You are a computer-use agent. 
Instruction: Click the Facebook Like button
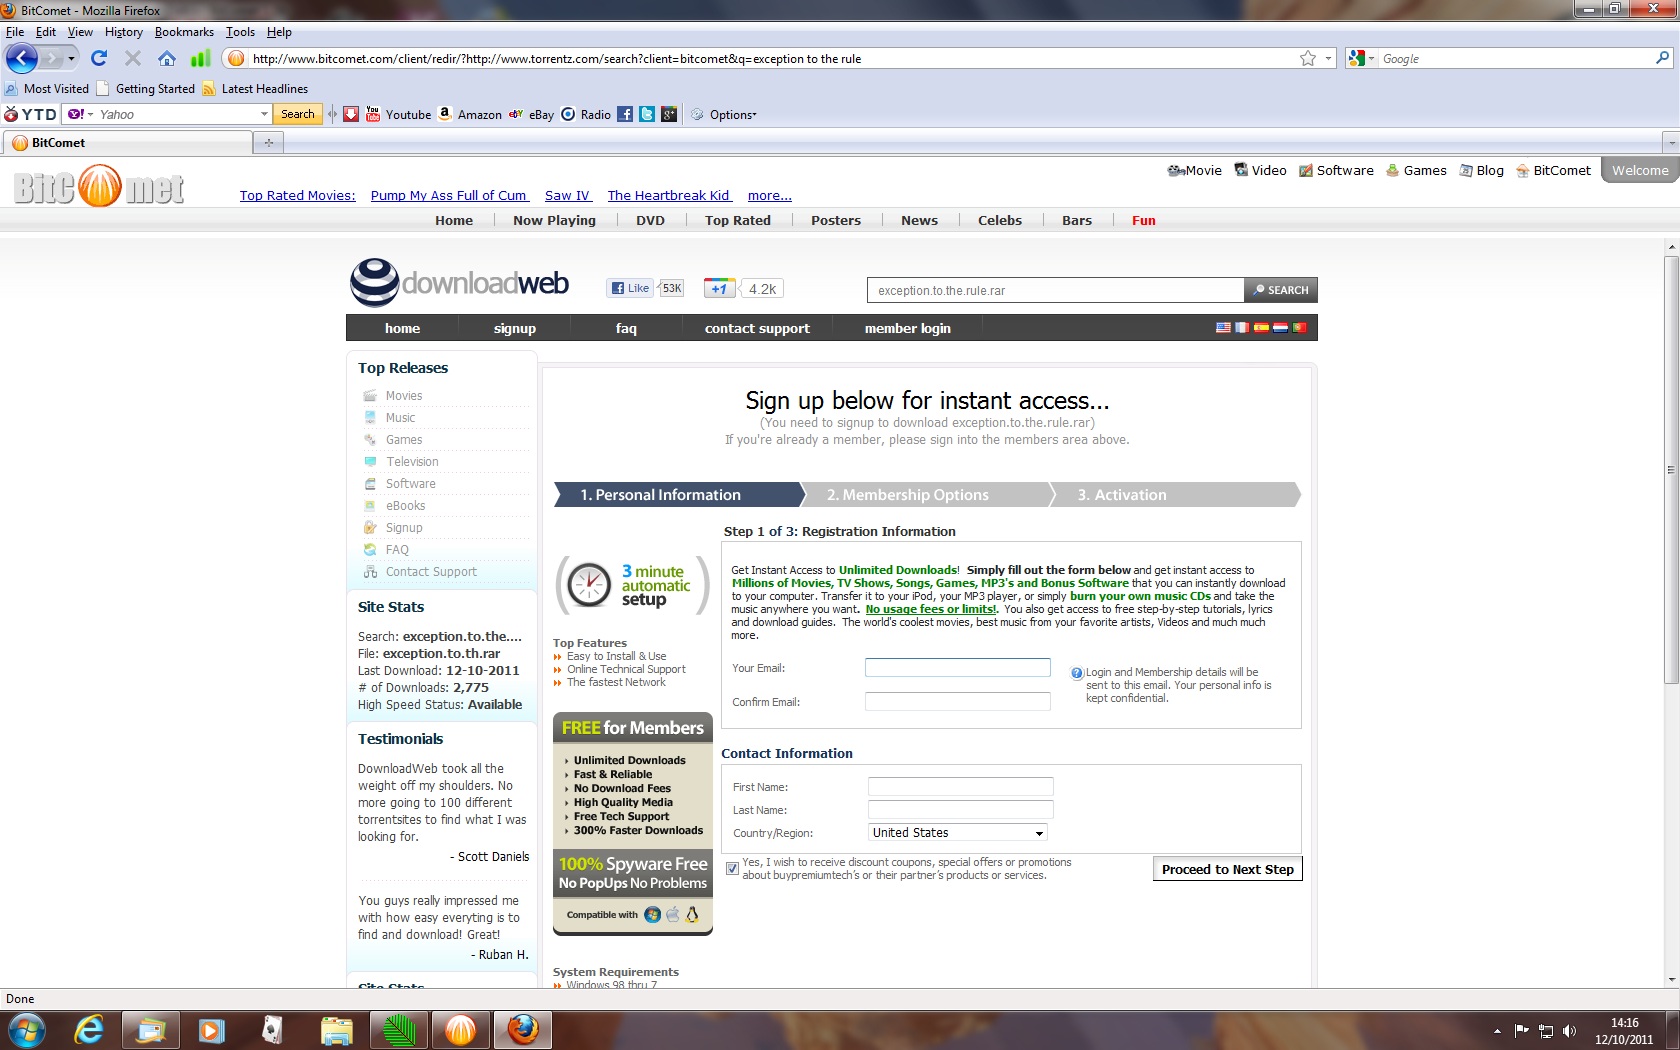(x=630, y=288)
